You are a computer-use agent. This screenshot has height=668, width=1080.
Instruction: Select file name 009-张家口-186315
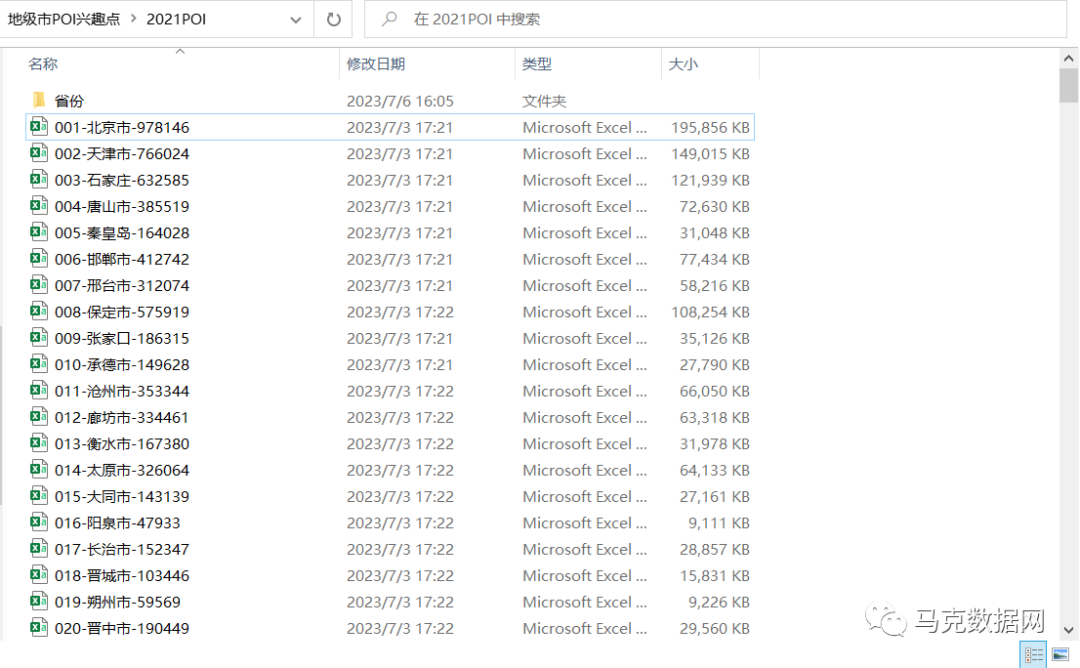pyautogui.click(x=122, y=339)
